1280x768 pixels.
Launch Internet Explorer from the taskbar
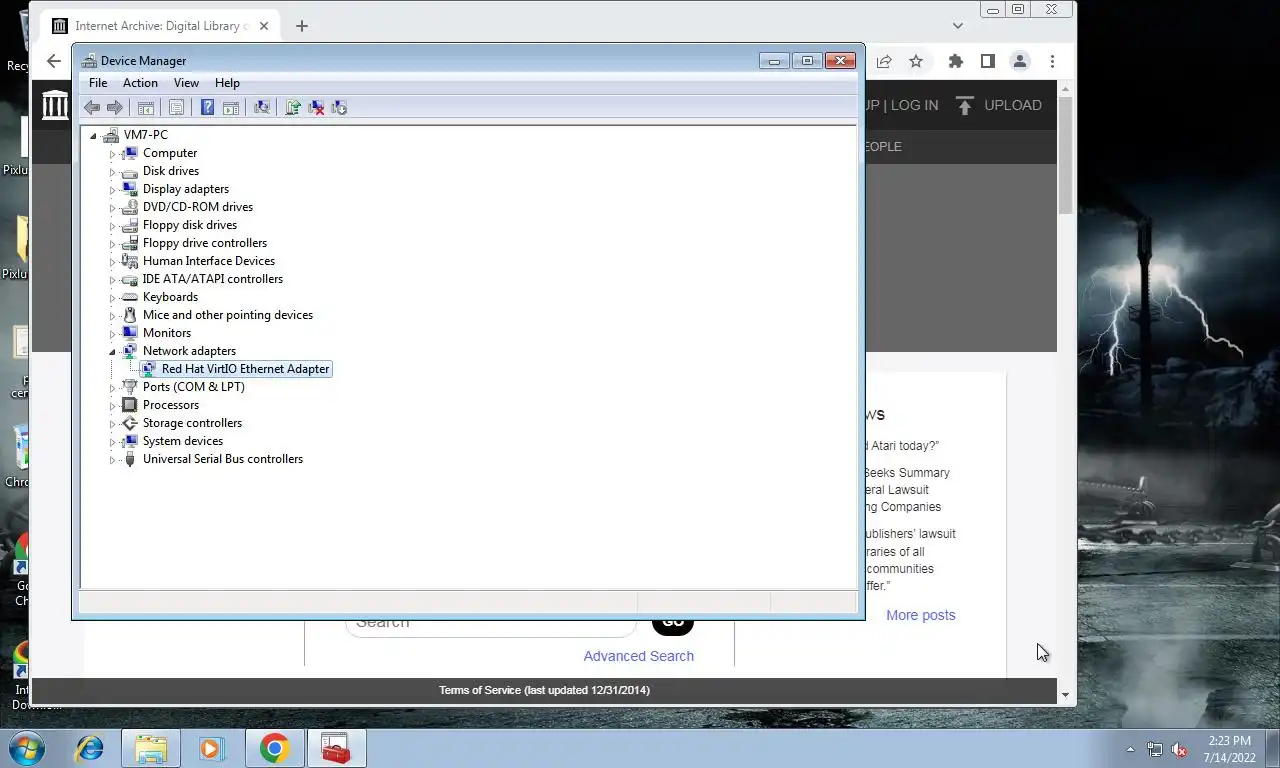tap(90, 748)
